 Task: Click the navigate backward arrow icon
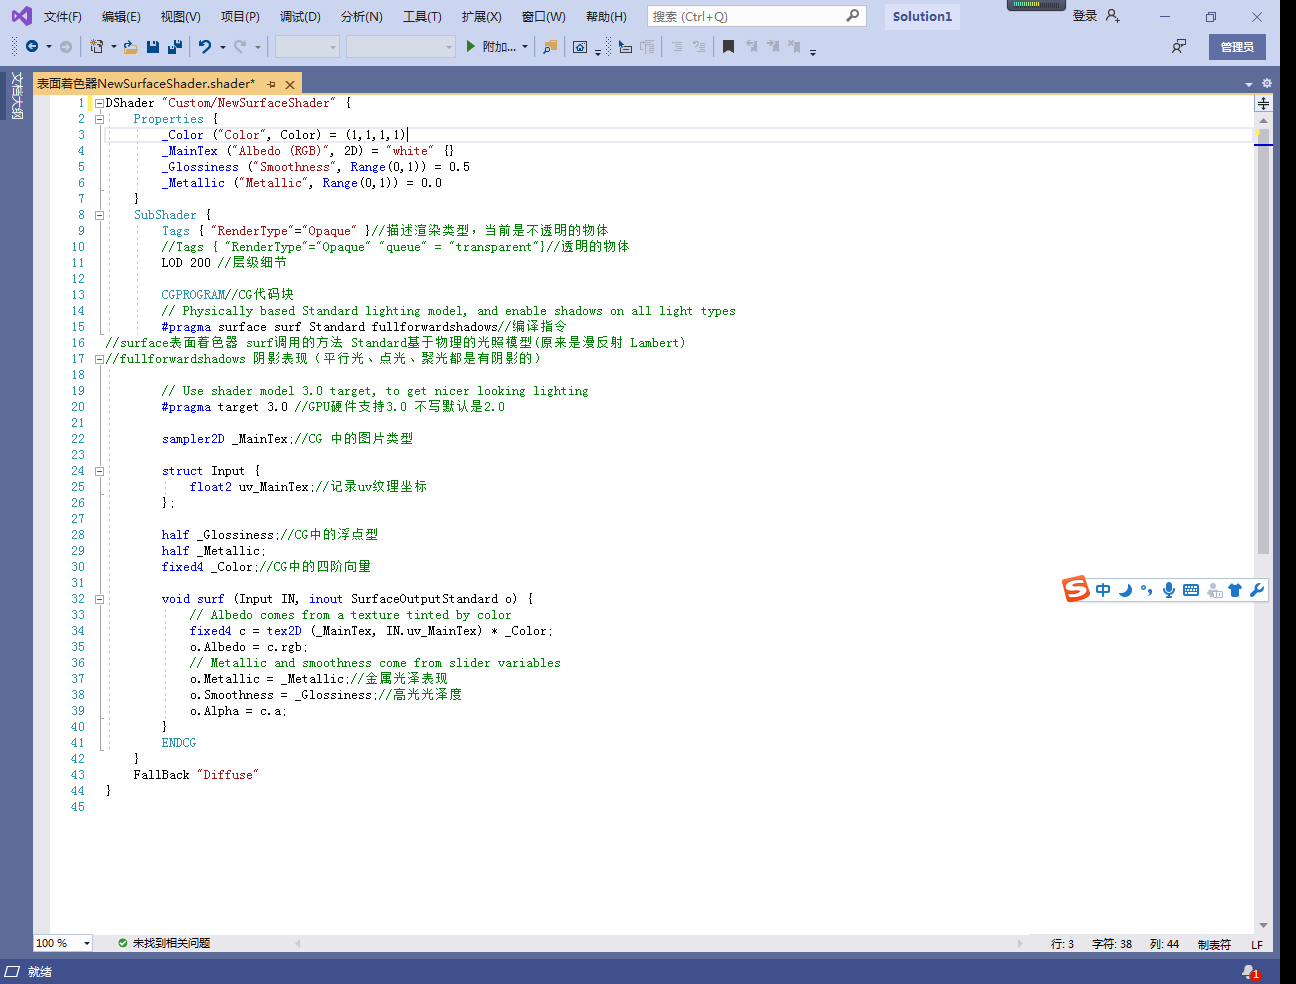[32, 47]
